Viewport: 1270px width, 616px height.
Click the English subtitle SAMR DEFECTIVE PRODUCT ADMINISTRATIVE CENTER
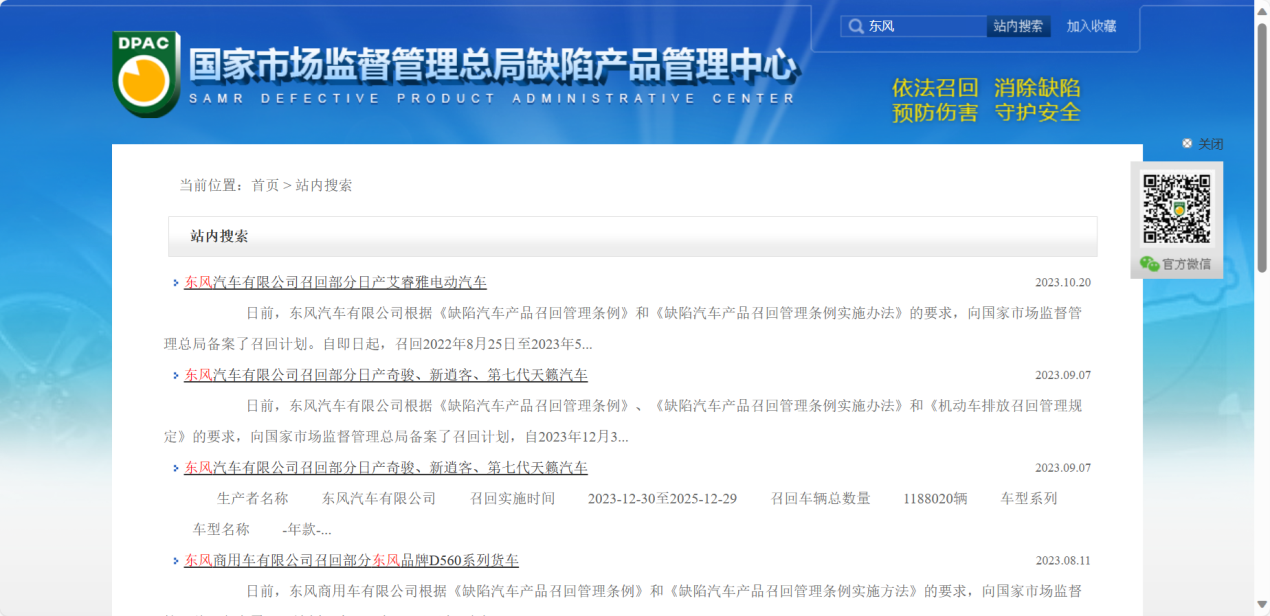tap(492, 98)
